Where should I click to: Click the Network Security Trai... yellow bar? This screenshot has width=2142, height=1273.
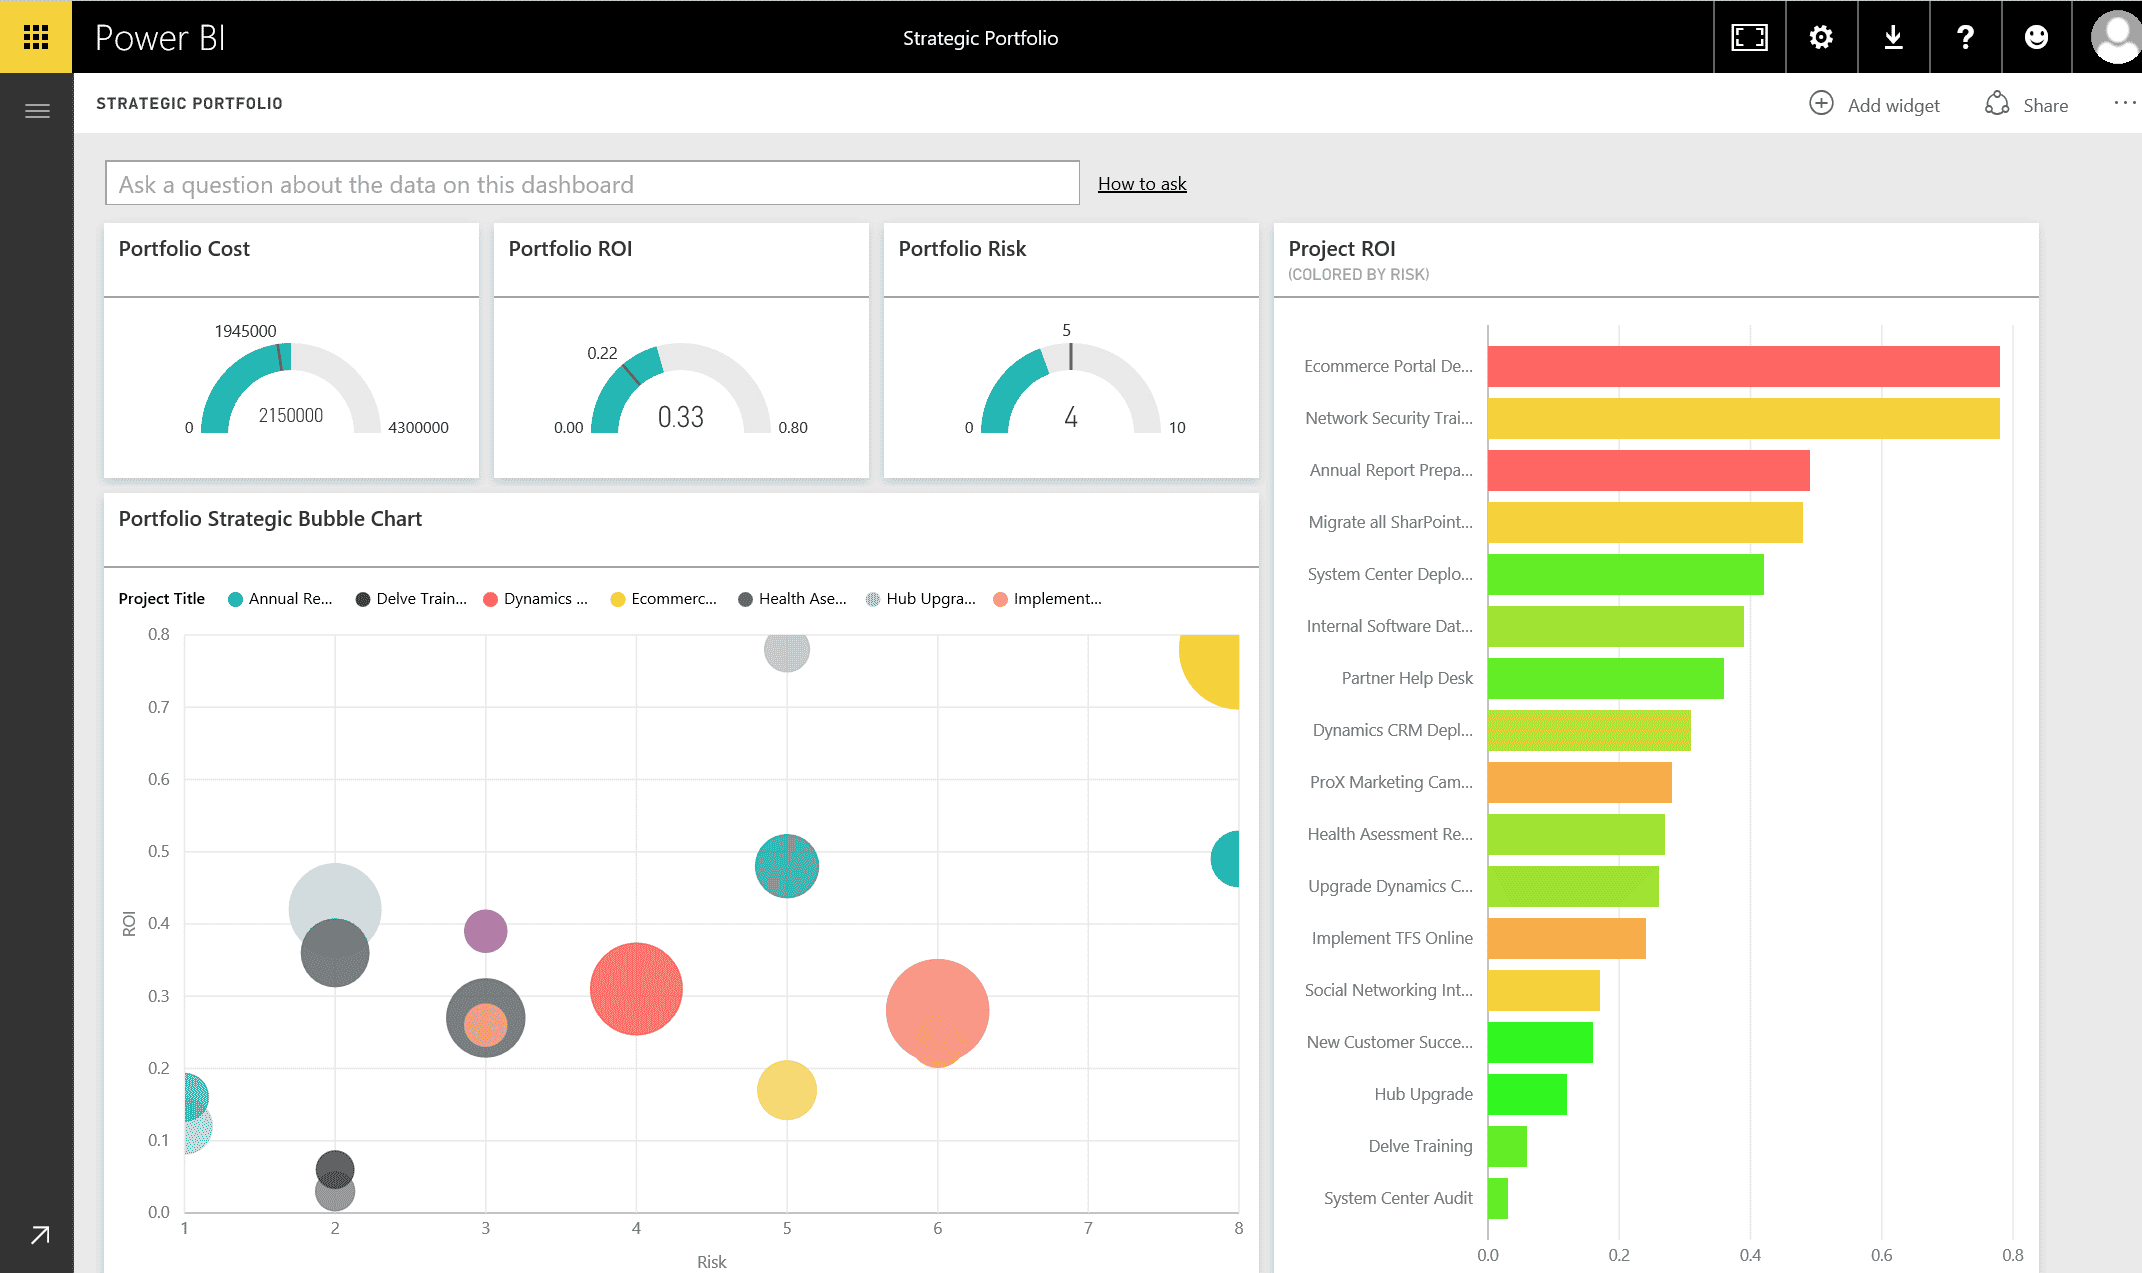[1743, 418]
